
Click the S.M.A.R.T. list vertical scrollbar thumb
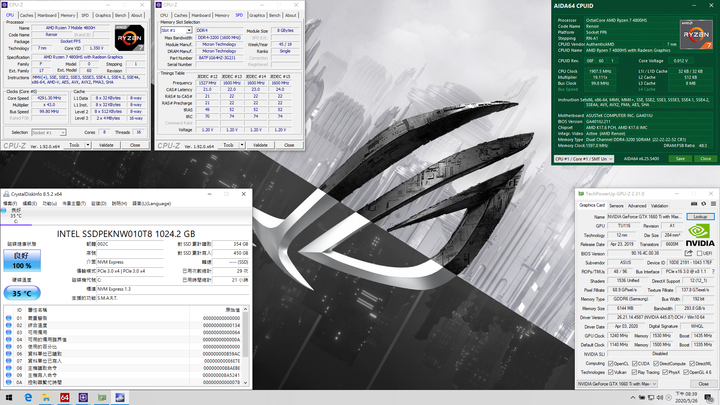point(245,335)
